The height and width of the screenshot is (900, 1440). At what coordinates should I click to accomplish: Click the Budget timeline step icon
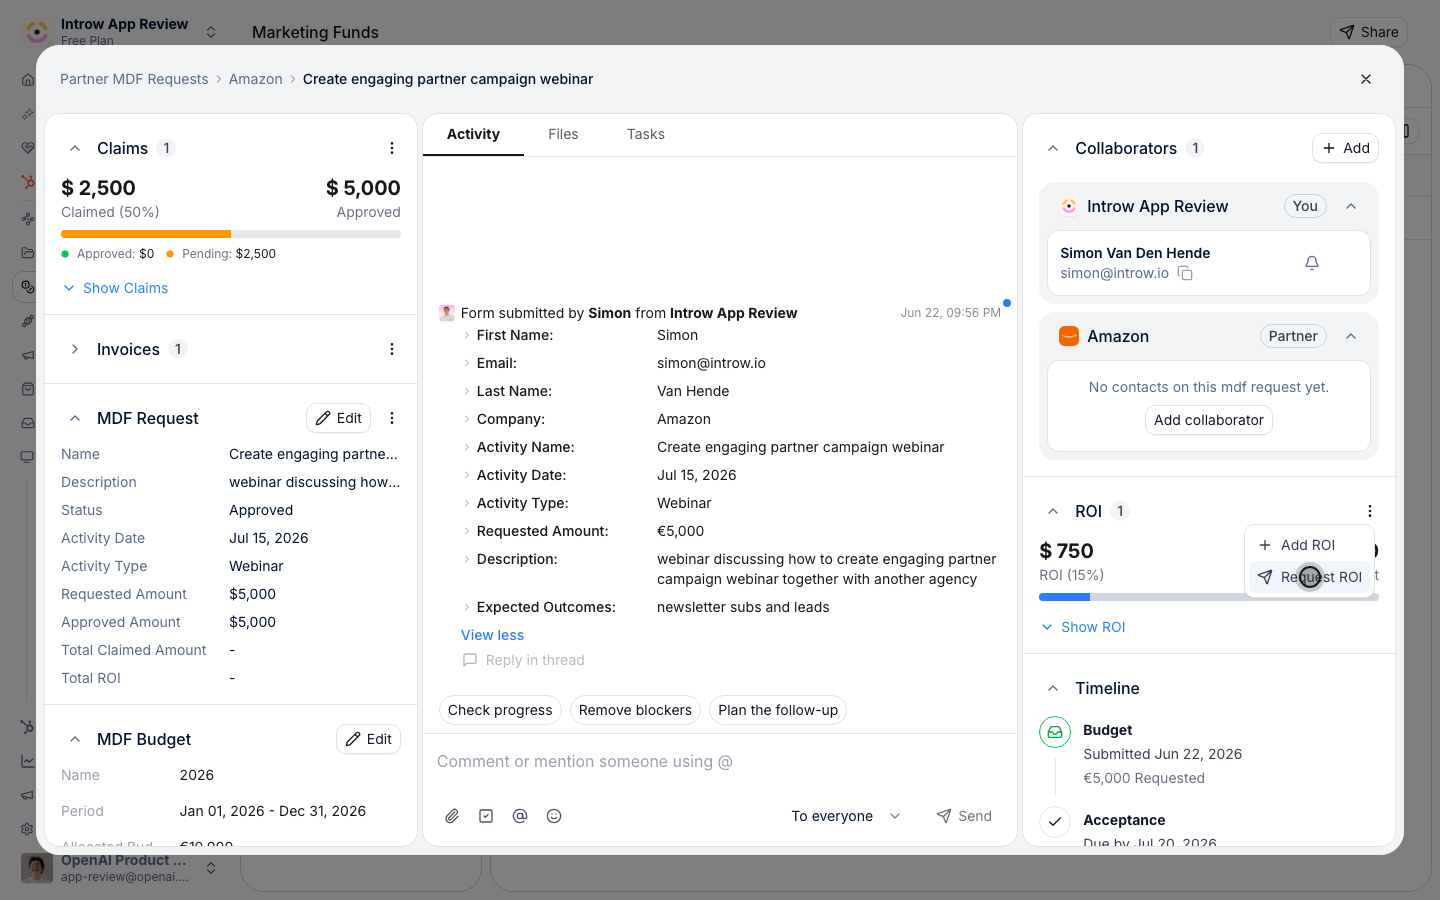(1055, 732)
